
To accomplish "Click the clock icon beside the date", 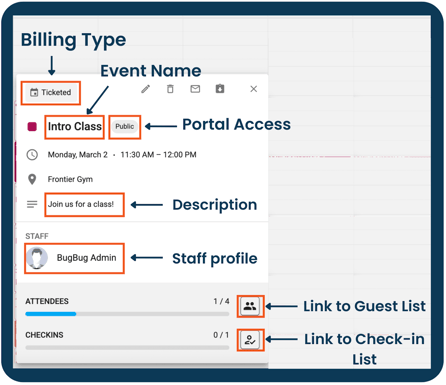I will click(x=32, y=155).
